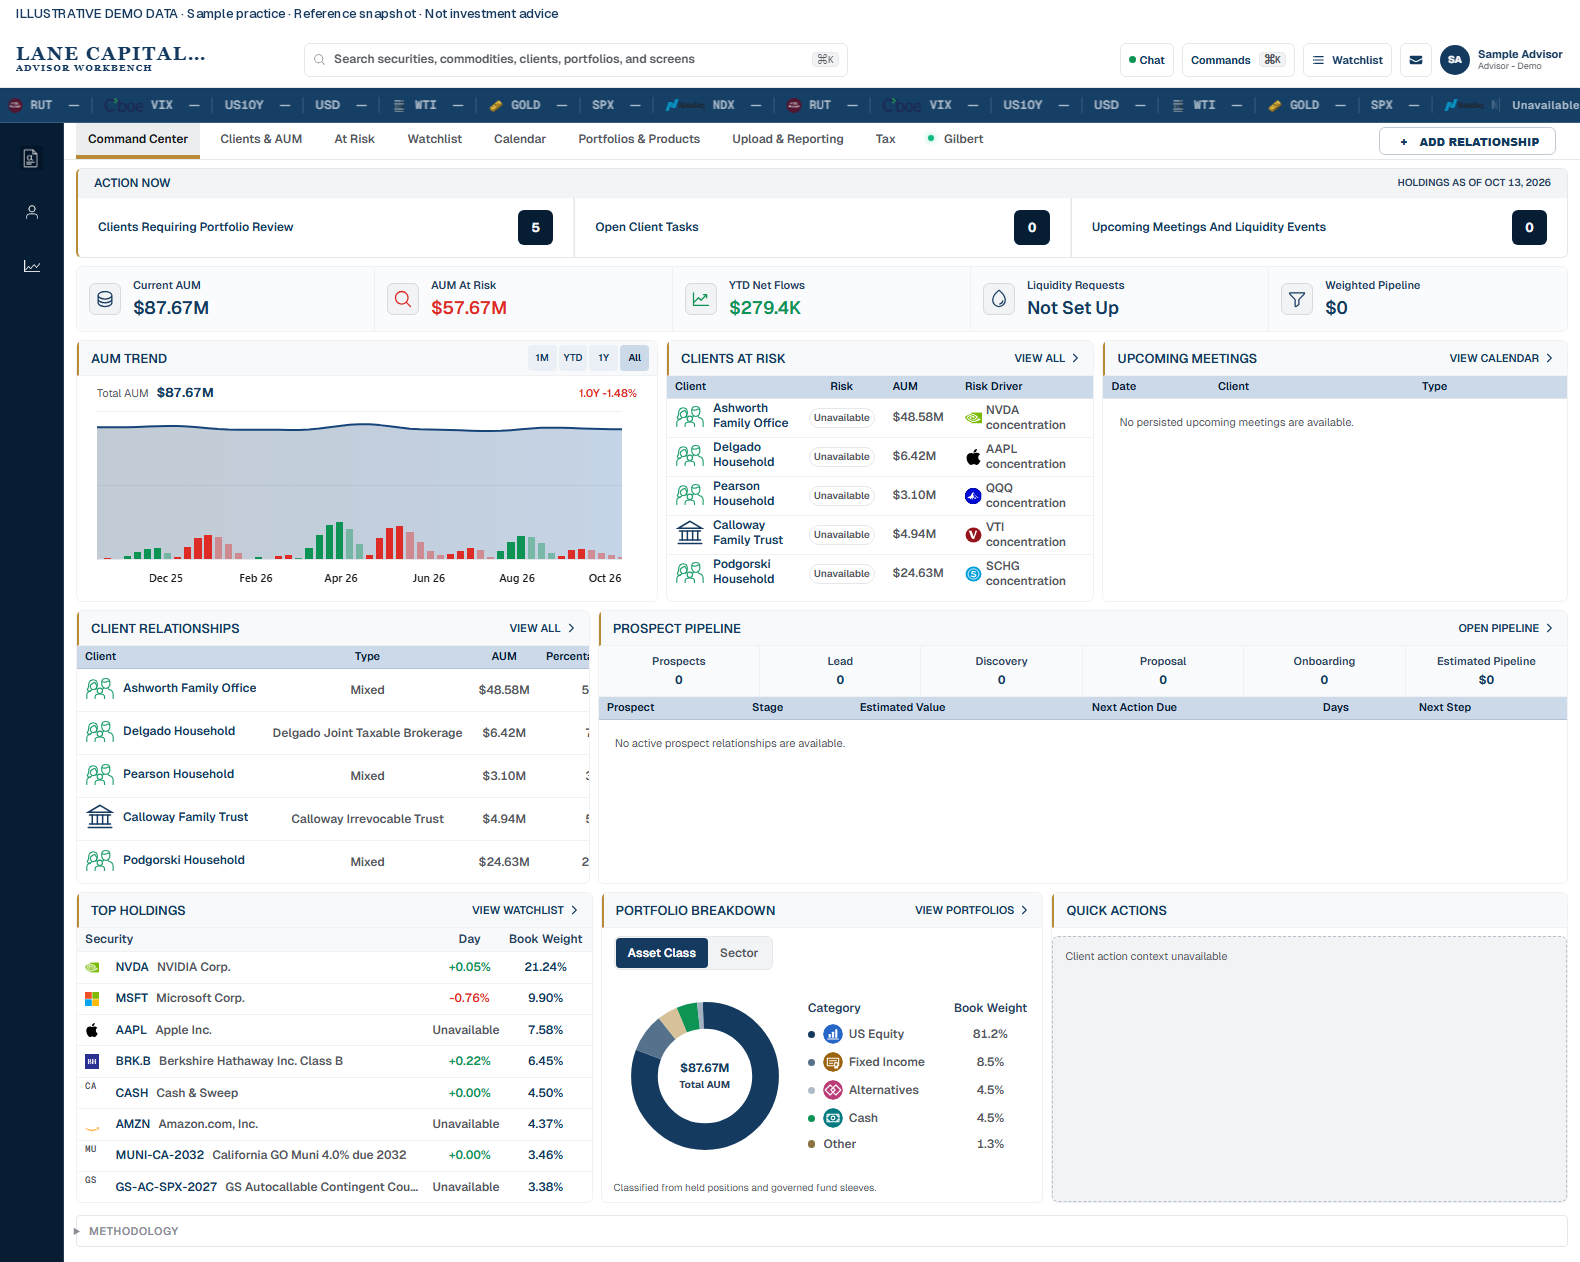Click Open Pipeline link

[x=1505, y=628]
